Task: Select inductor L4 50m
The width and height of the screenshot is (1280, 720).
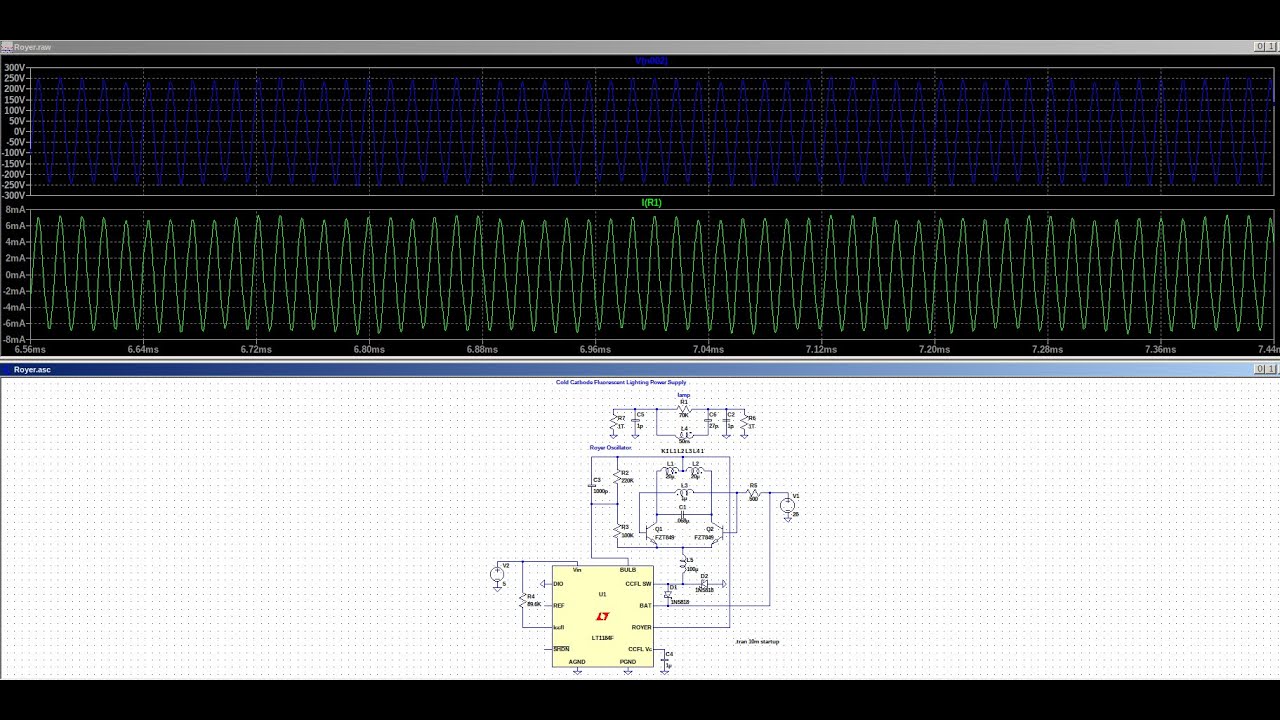Action: [x=684, y=434]
